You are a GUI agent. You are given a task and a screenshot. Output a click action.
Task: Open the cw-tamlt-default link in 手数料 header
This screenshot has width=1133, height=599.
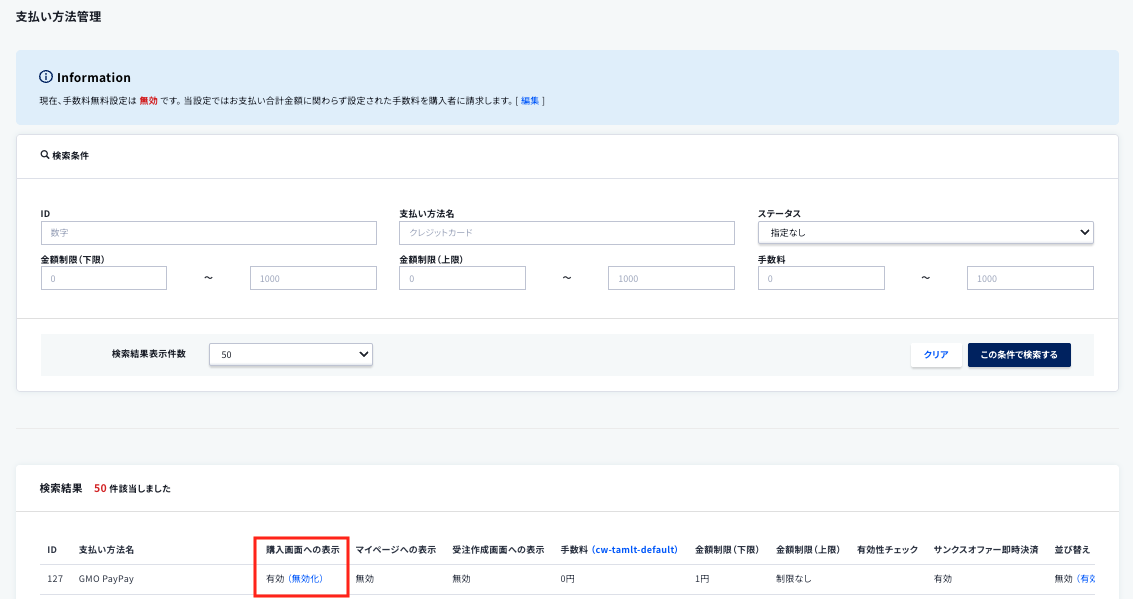(634, 550)
